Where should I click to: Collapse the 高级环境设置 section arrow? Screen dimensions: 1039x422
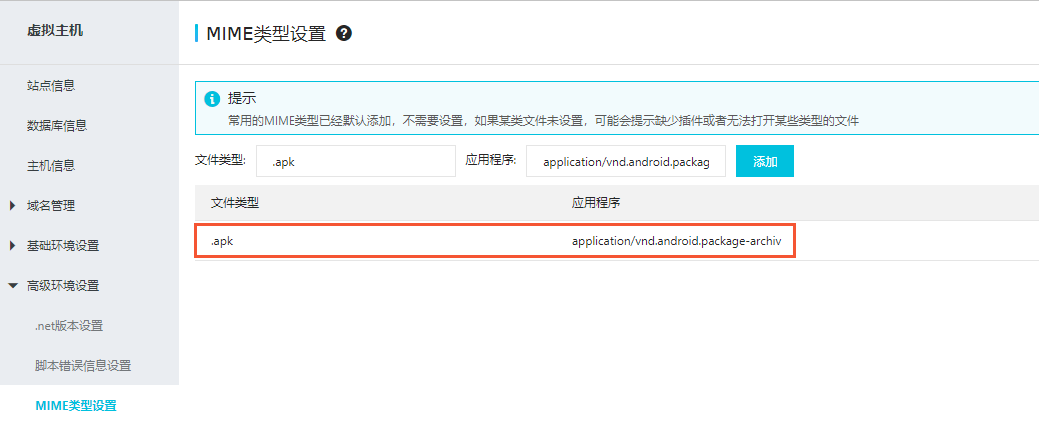pos(12,286)
